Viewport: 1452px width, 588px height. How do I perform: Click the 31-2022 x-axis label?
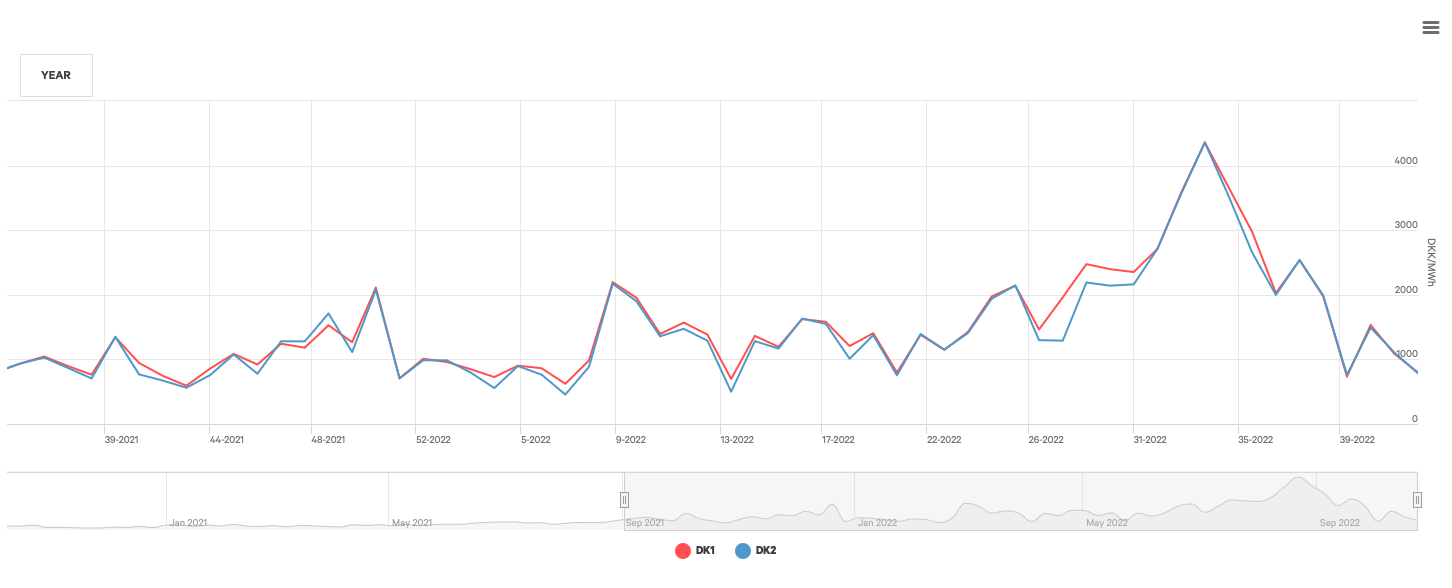tap(1149, 439)
